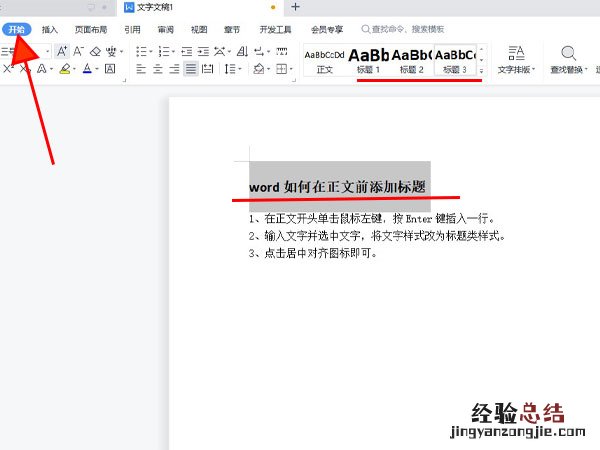
Task: Apply the 标题 2 style
Action: pyautogui.click(x=412, y=60)
